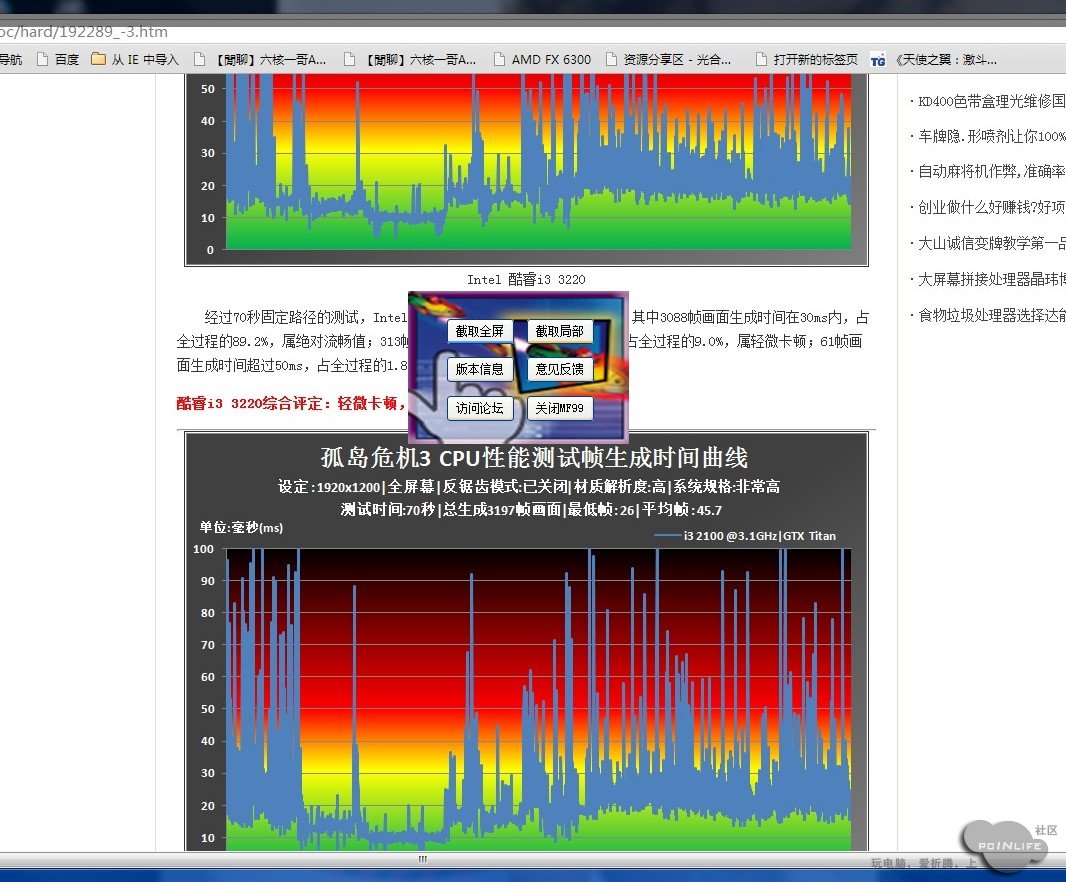This screenshot has height=882, width=1066.
Task: Click the 单位:毫秒(ms) axis unit label
Action: pos(241,528)
